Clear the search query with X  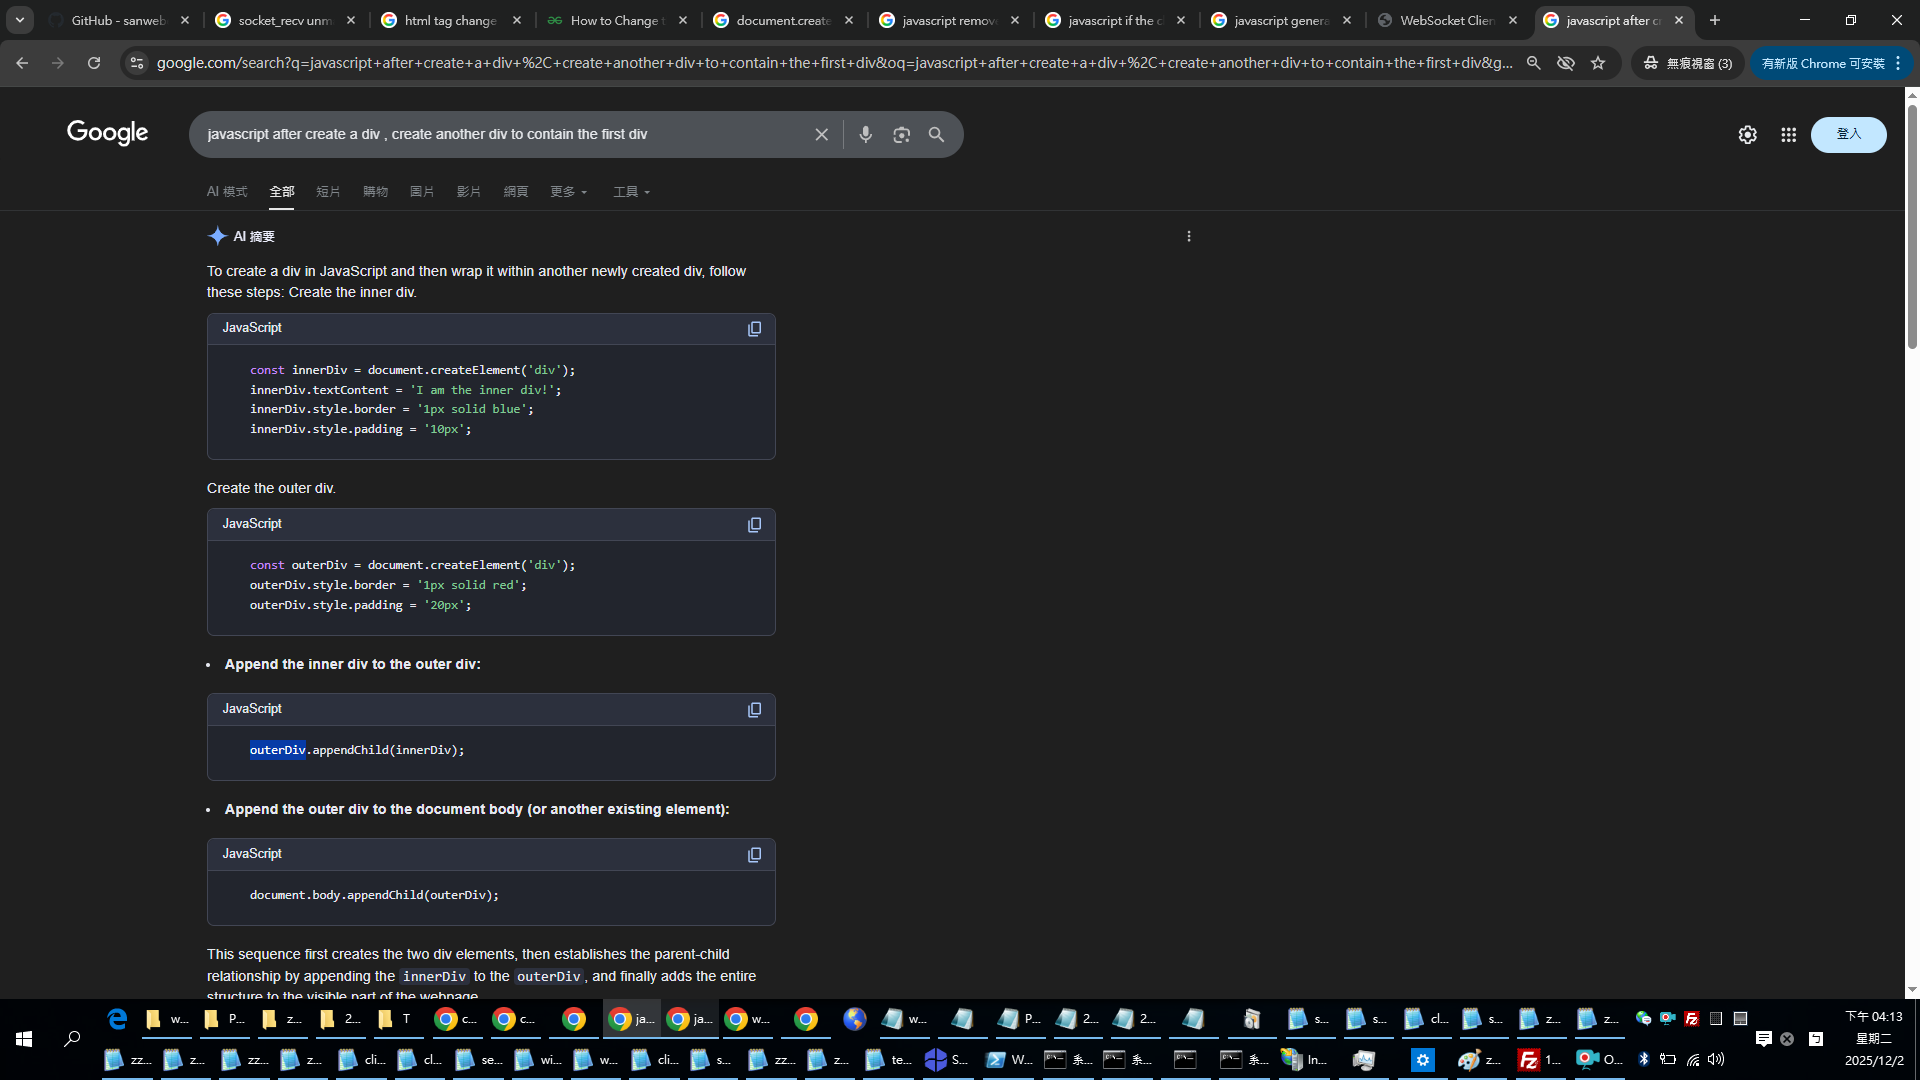[x=821, y=134]
